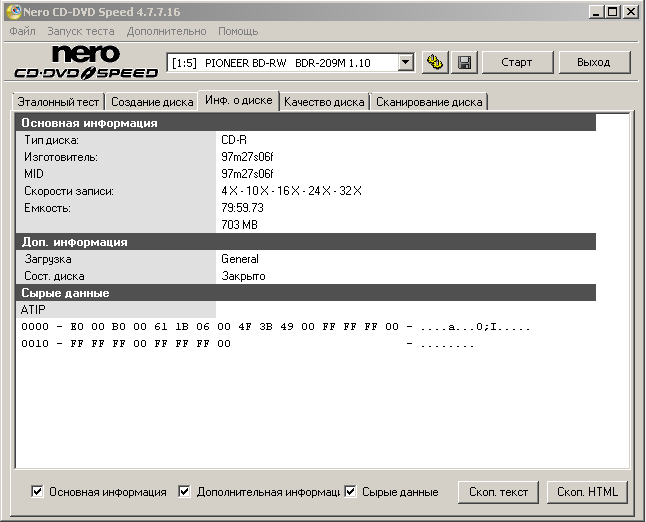This screenshot has height=522, width=646.
Task: Open the Файл menu
Action: coord(22,31)
